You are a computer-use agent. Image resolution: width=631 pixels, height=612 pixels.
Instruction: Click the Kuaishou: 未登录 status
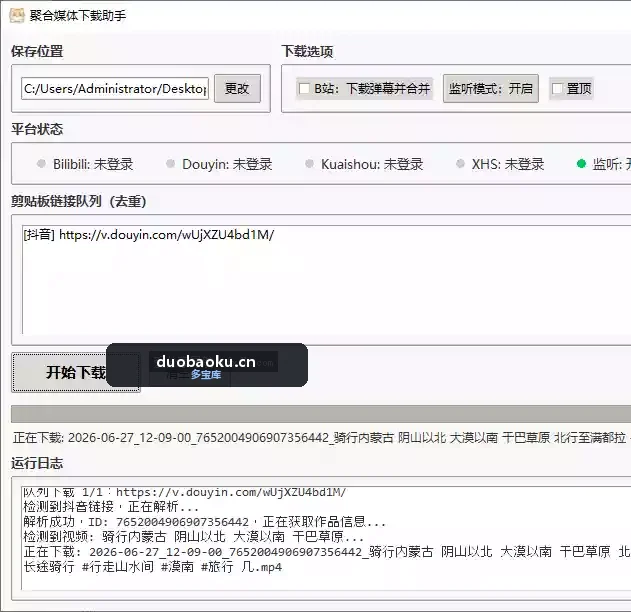pos(372,164)
